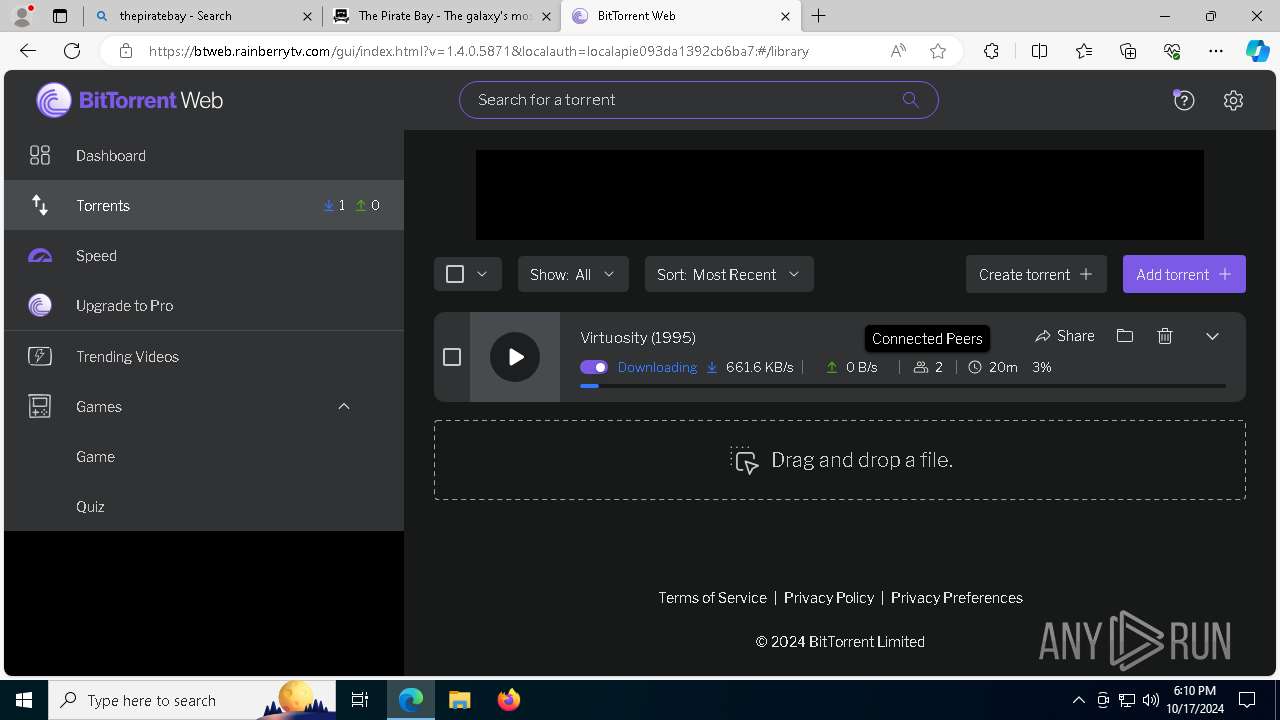Open the Edge profile icon
This screenshot has width=1280, height=720.
[x=22, y=16]
